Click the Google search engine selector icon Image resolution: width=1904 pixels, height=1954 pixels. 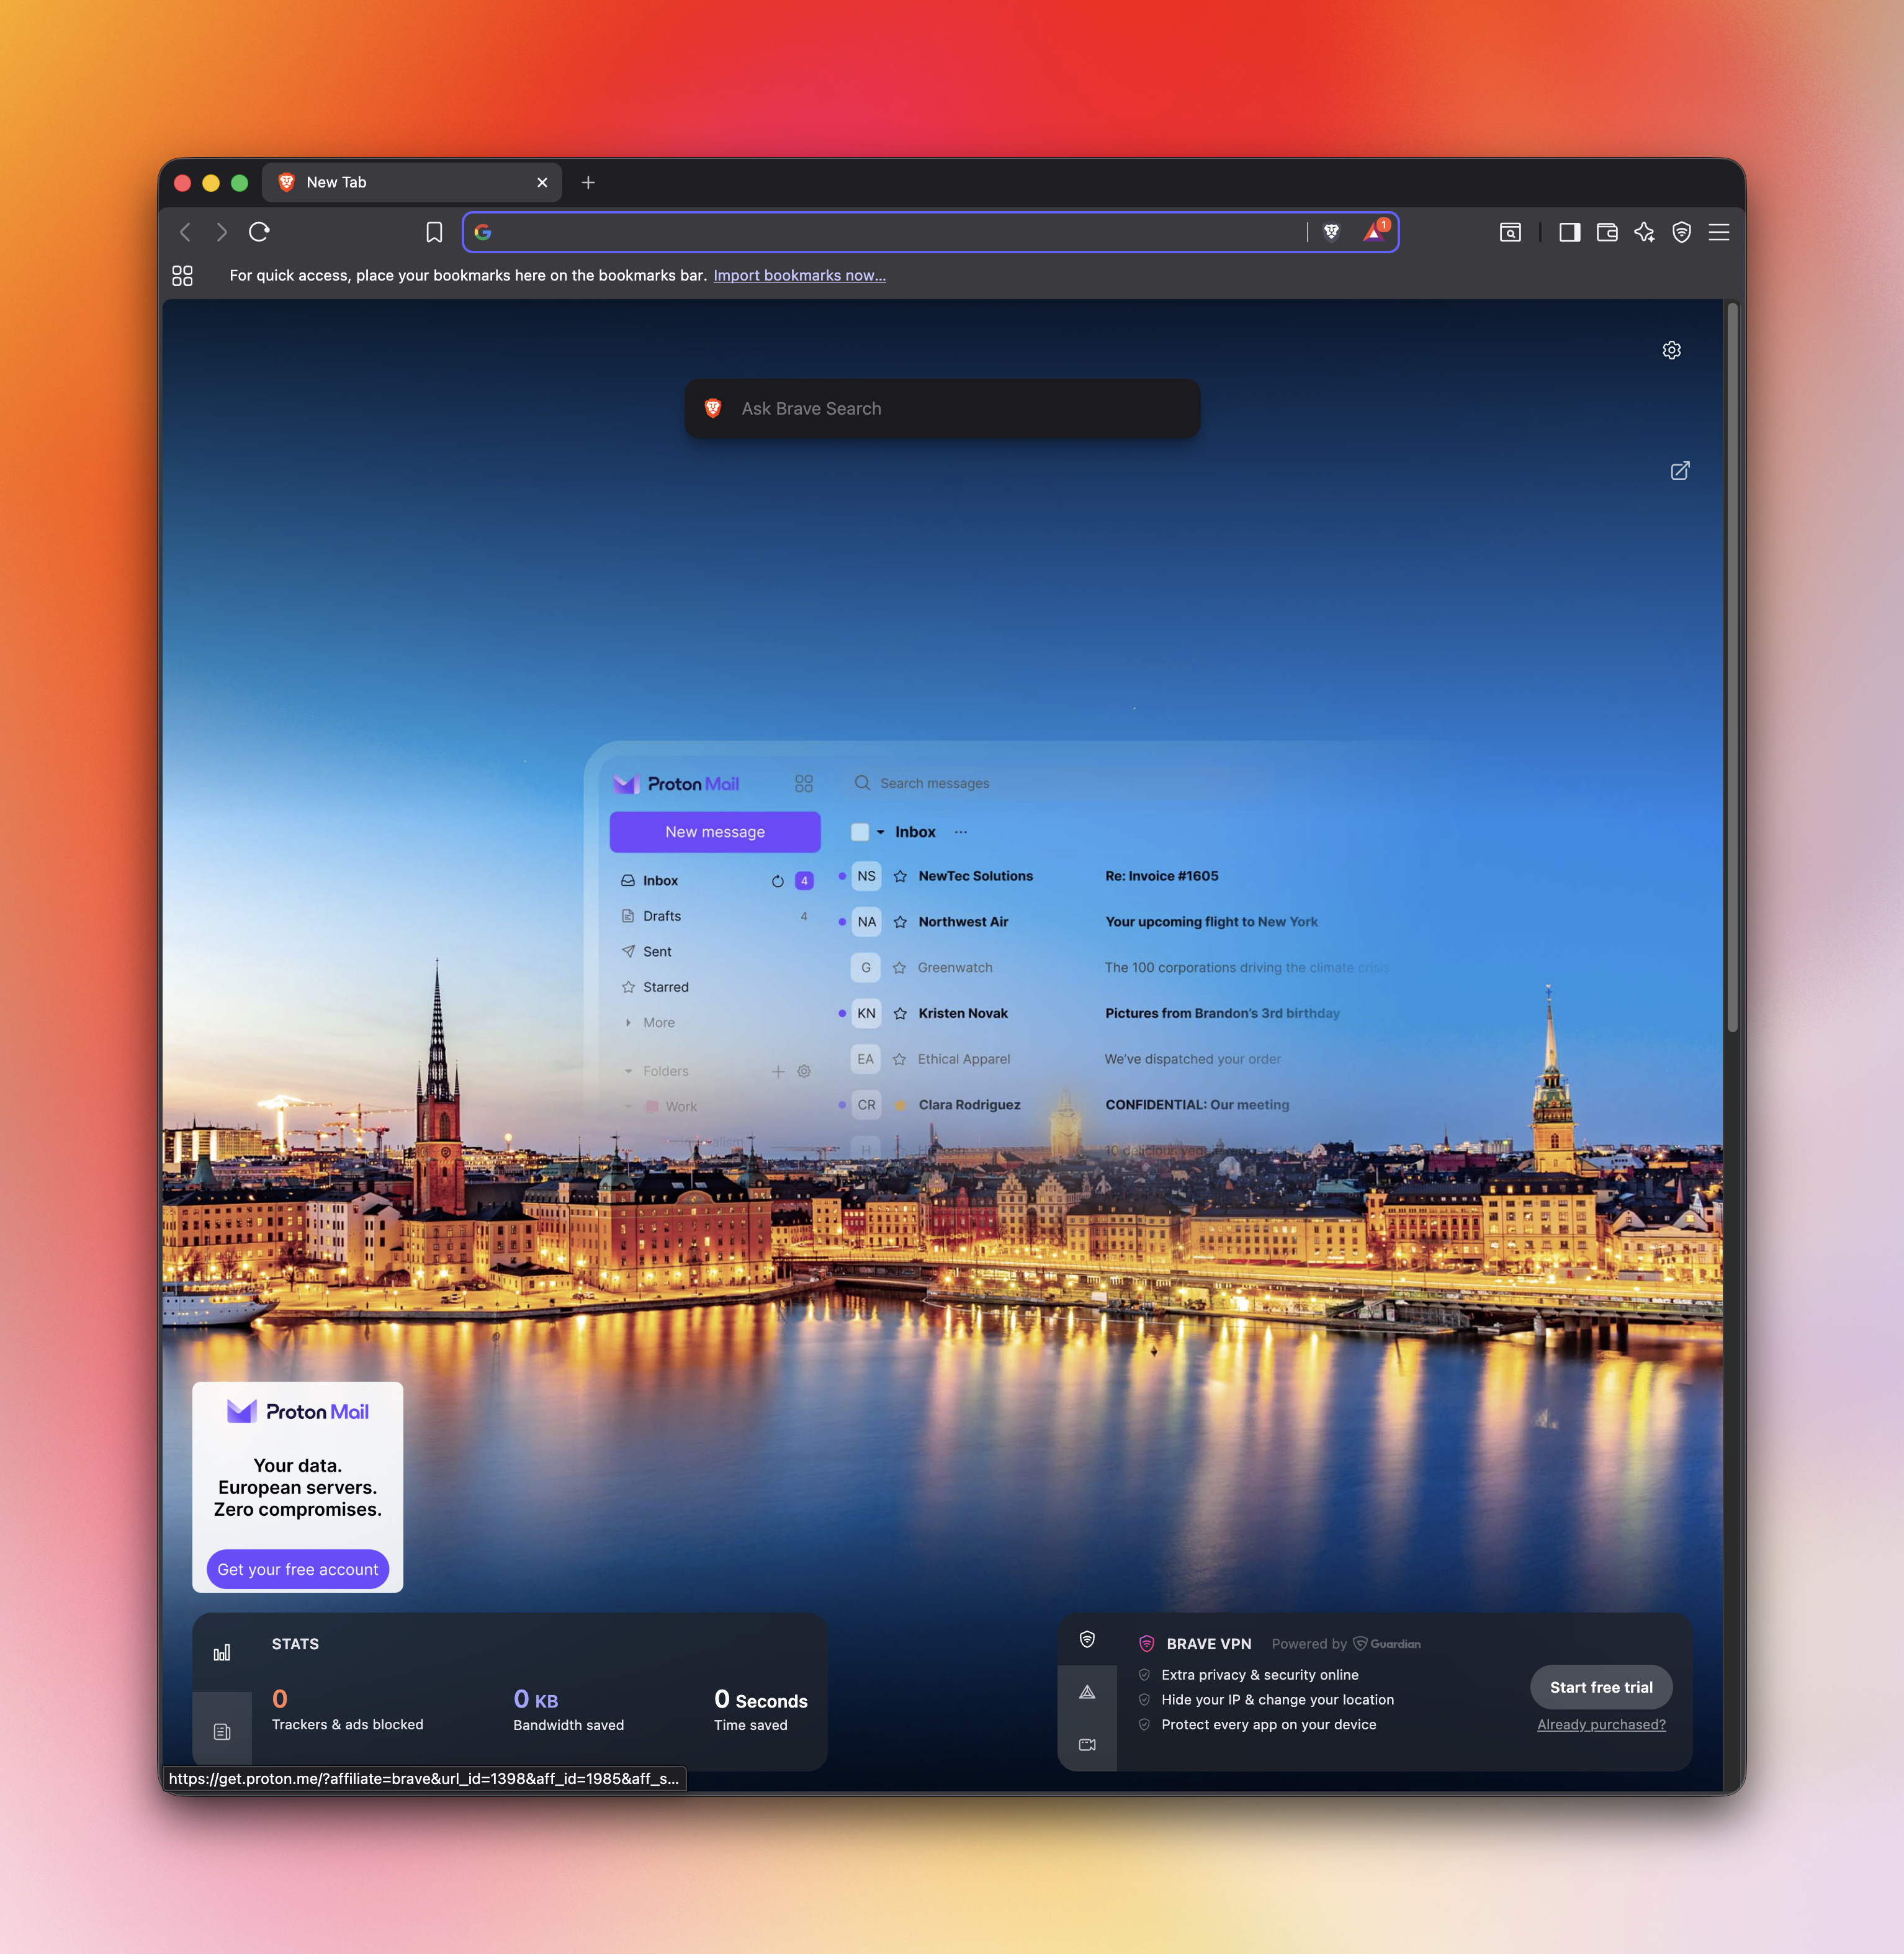(x=483, y=232)
